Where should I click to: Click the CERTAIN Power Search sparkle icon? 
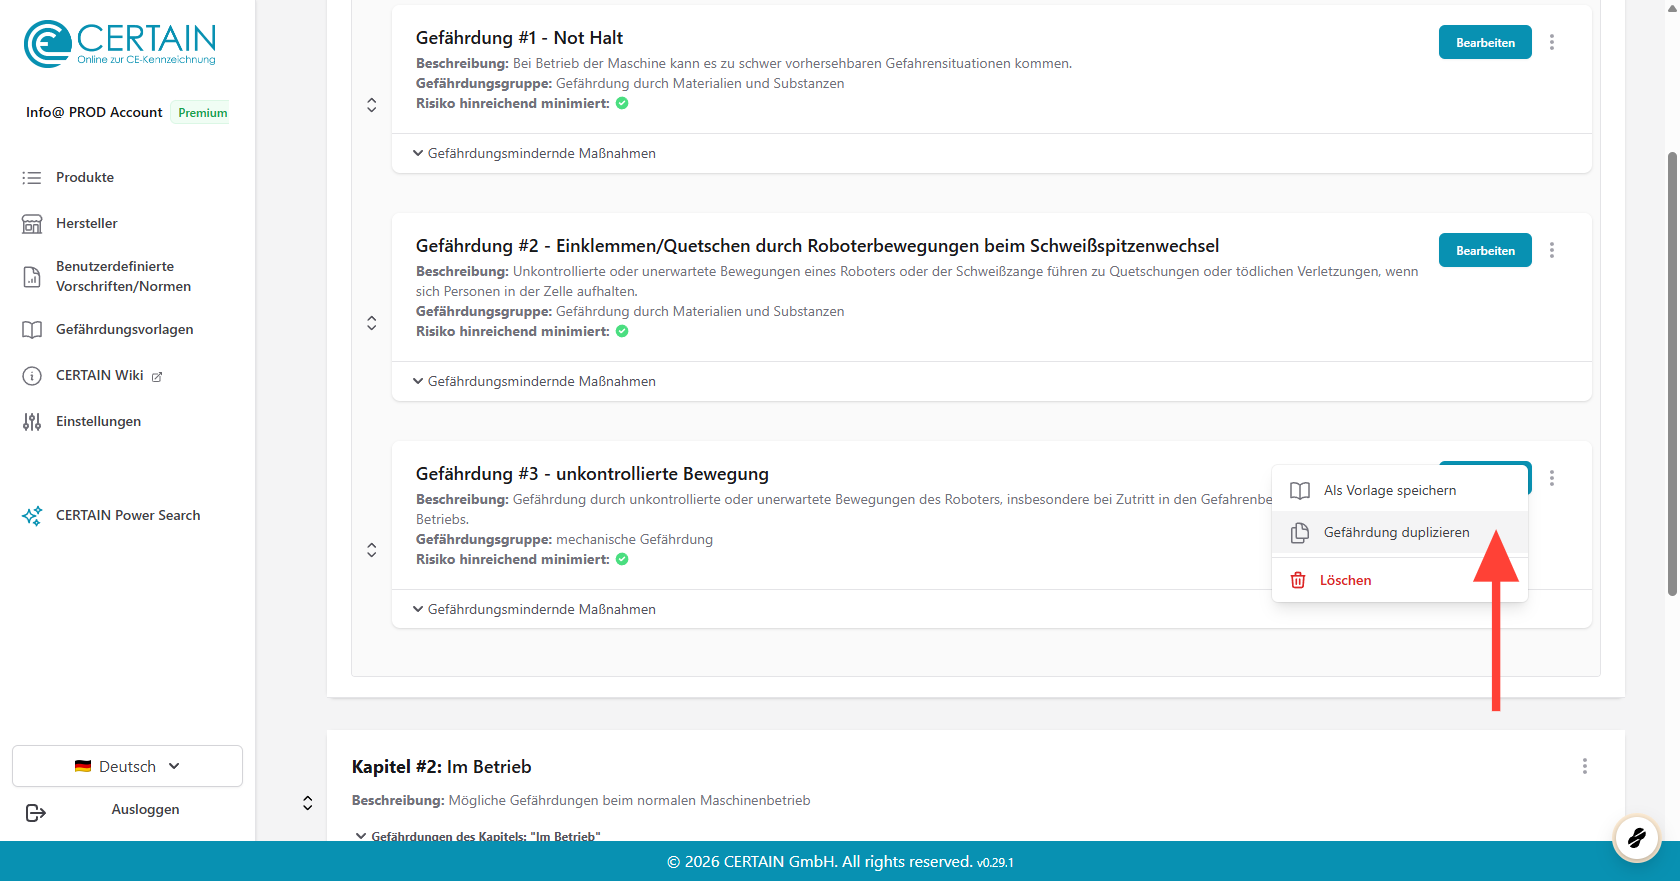point(32,516)
